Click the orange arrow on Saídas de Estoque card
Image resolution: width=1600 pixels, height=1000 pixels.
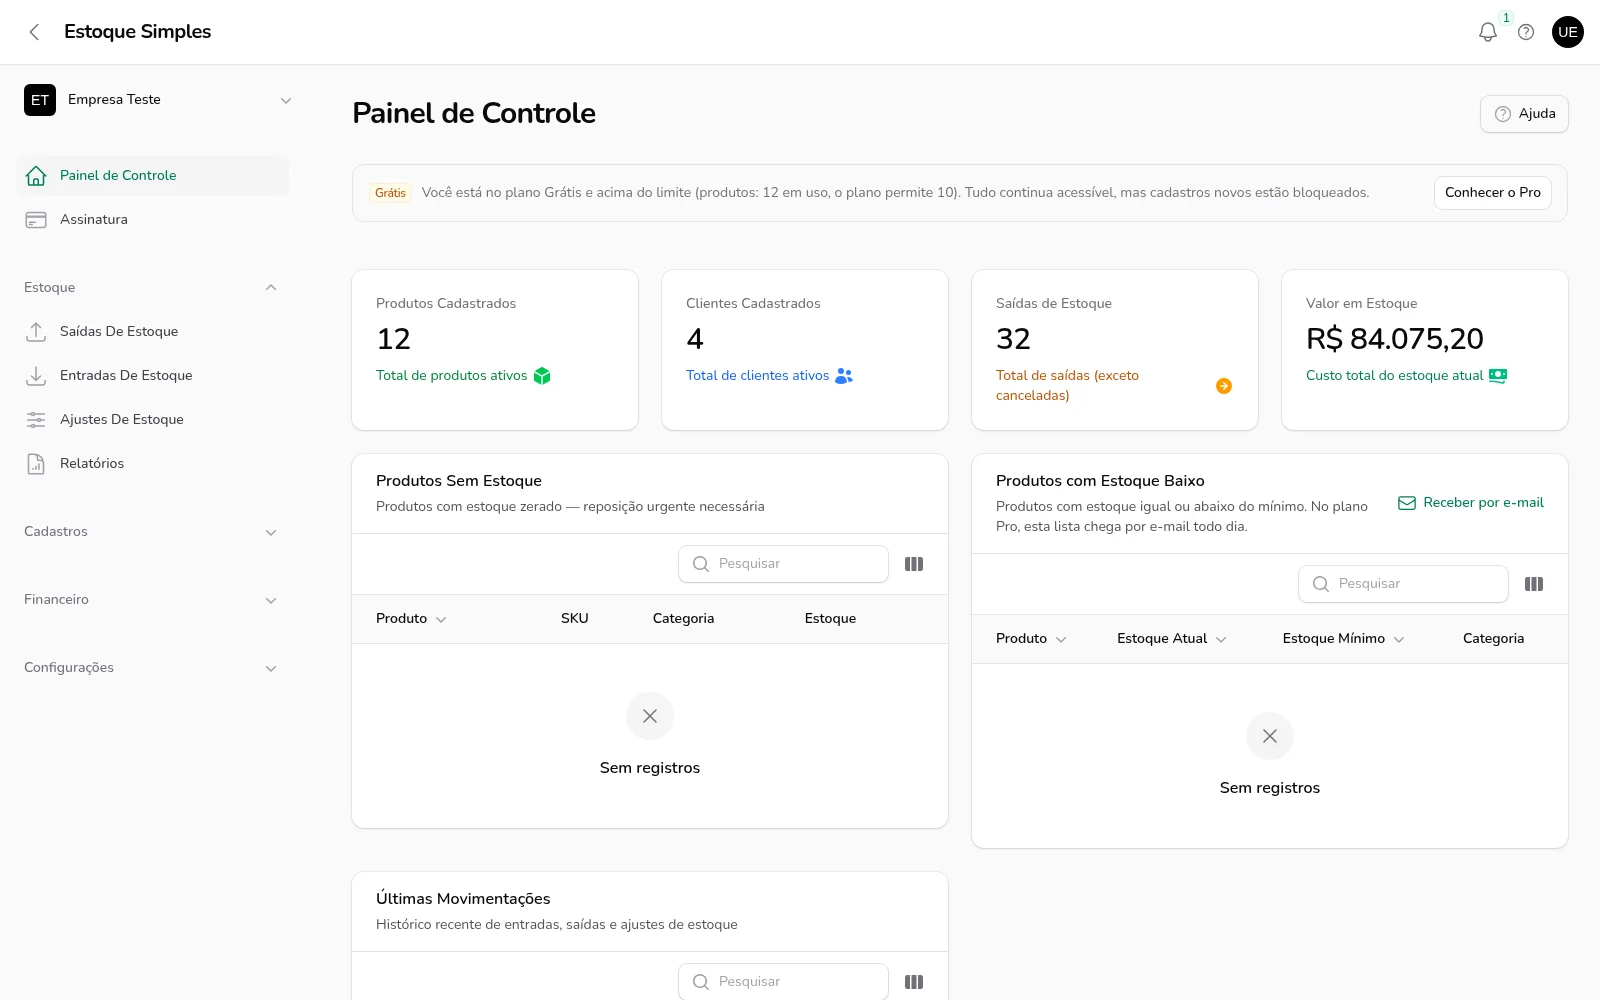(x=1224, y=386)
